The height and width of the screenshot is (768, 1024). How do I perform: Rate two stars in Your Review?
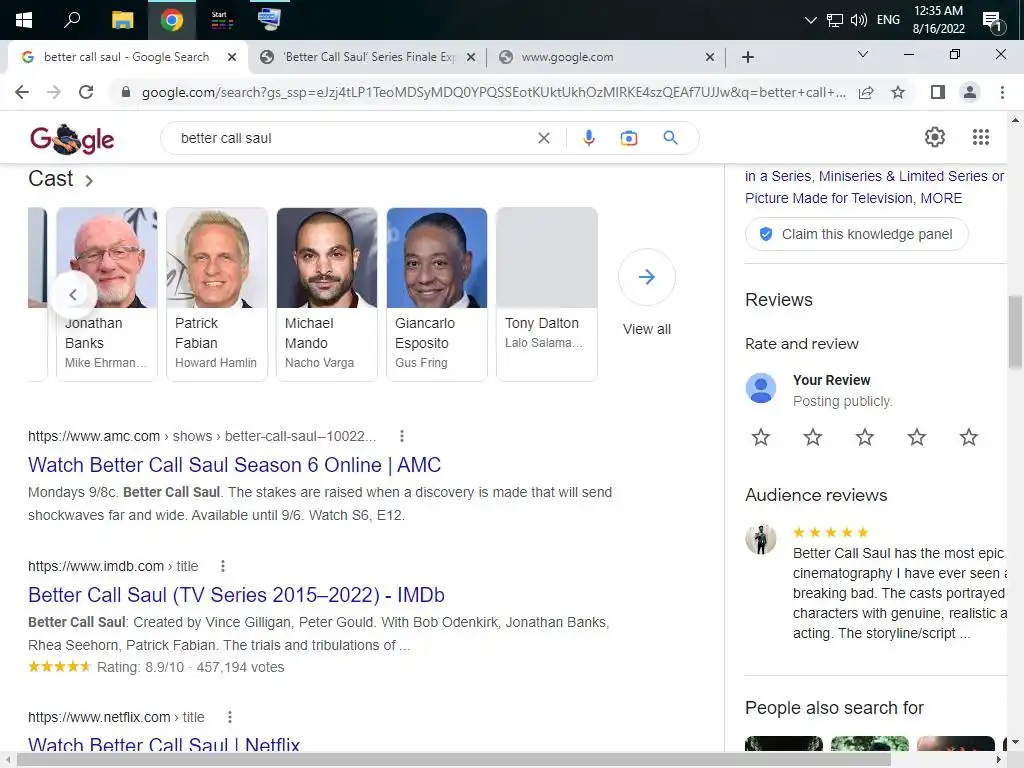coord(813,437)
